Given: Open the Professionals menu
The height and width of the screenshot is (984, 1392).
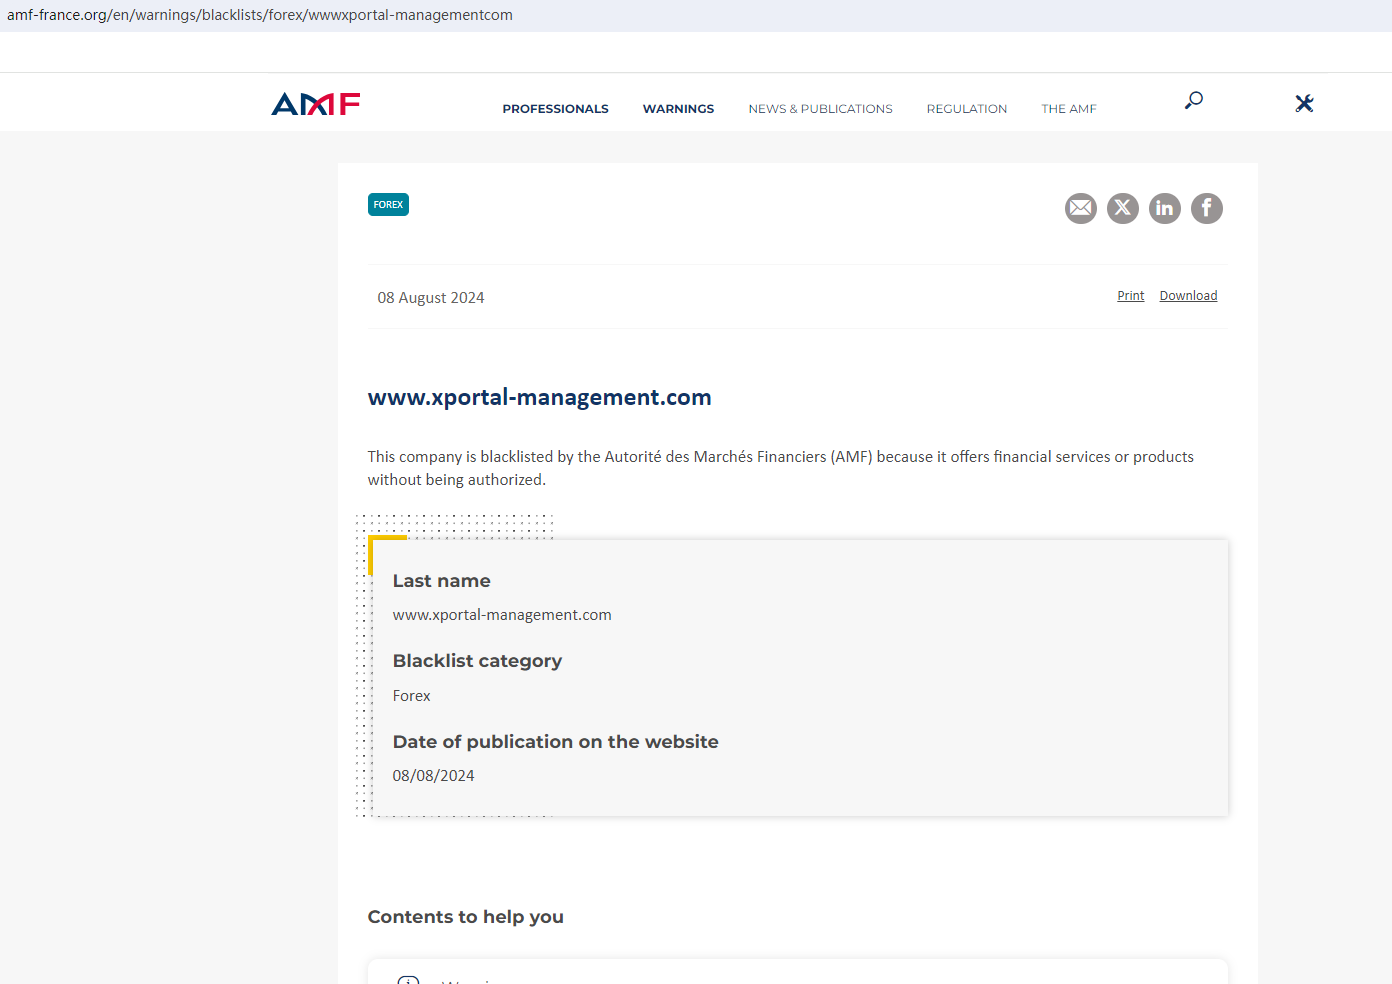Looking at the screenshot, I should point(555,109).
